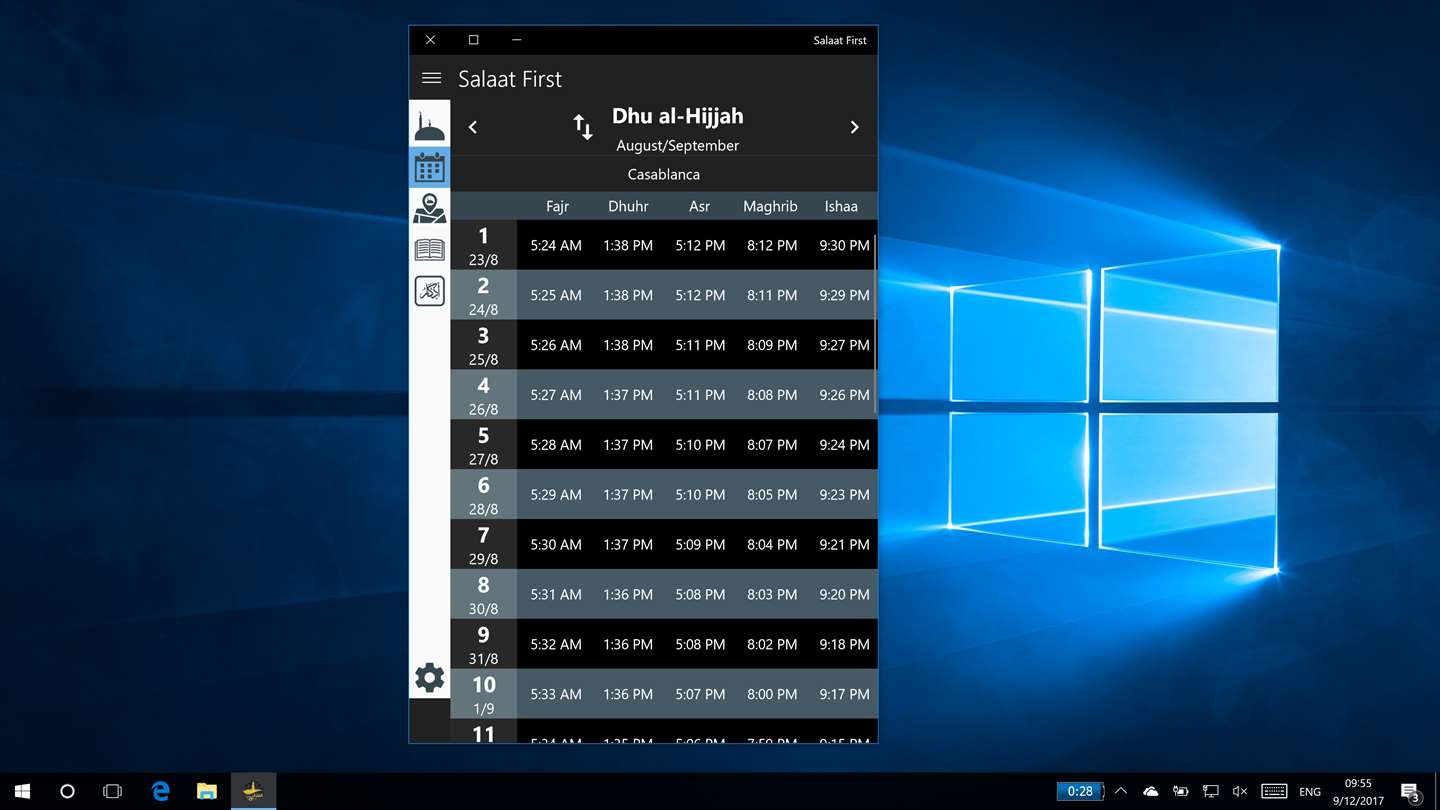Open File Explorer from the taskbar

207,791
